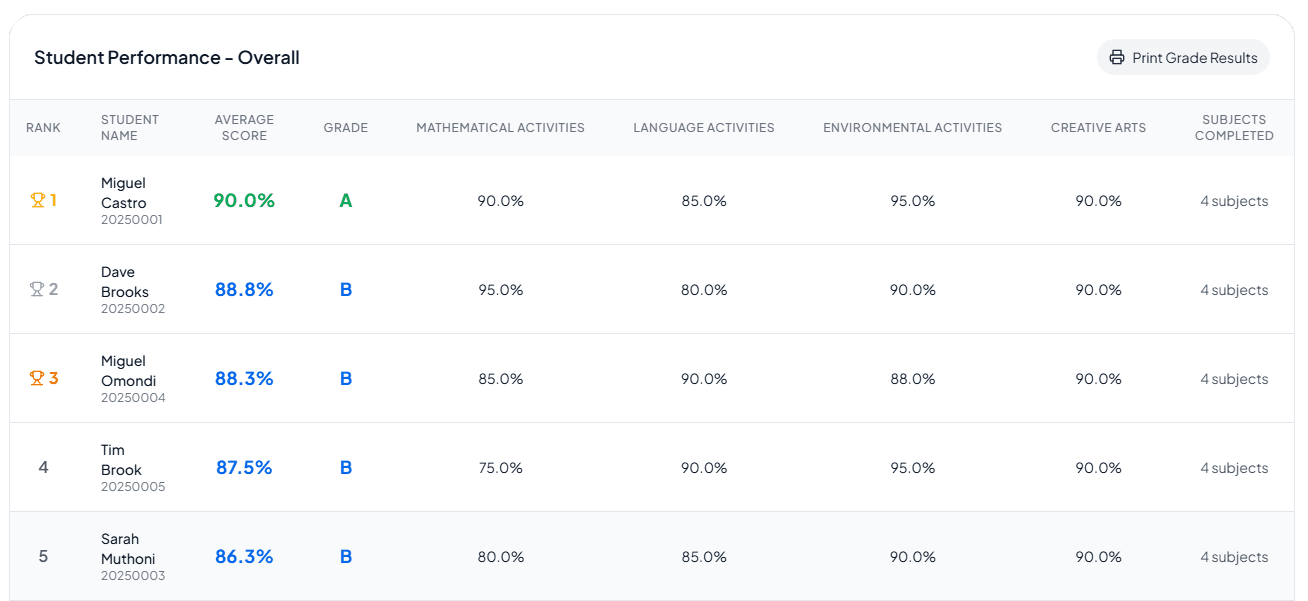Click the grade B beside Tim Brook

(346, 467)
